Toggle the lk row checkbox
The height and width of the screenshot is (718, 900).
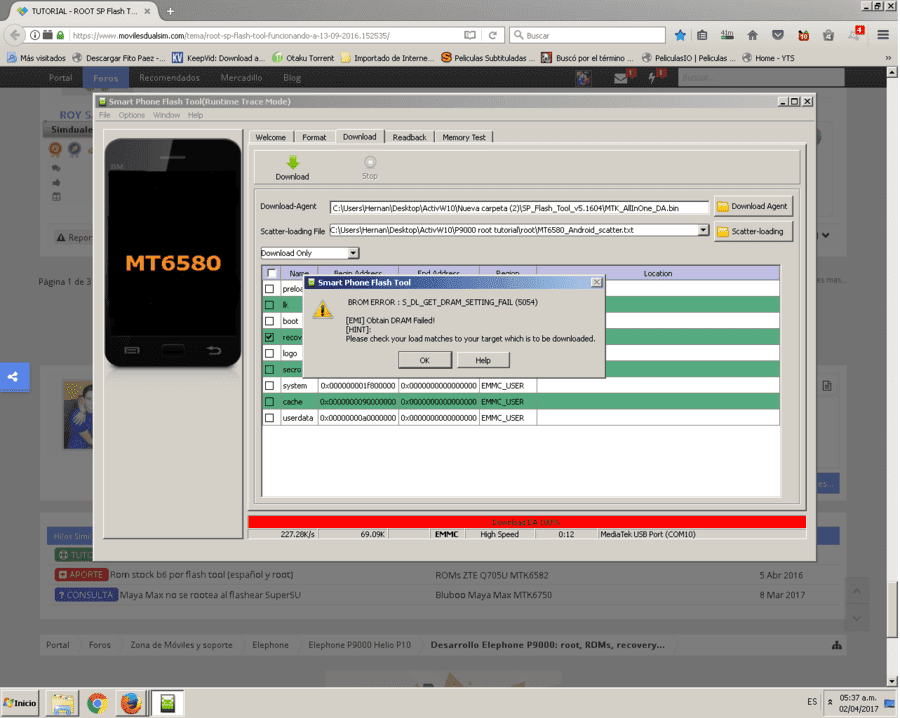click(x=269, y=305)
